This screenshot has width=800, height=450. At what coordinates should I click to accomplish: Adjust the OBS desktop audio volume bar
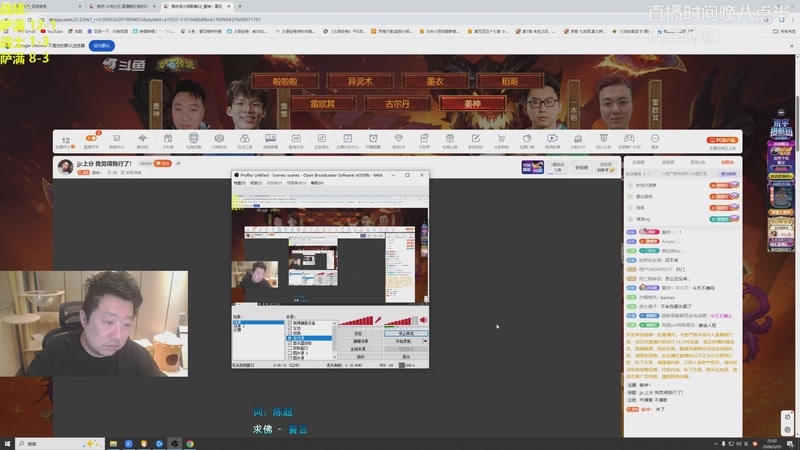coord(401,320)
